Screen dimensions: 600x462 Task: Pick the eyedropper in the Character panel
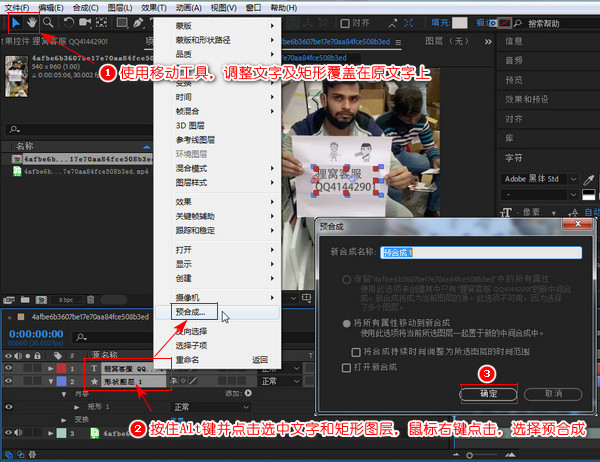coord(589,179)
